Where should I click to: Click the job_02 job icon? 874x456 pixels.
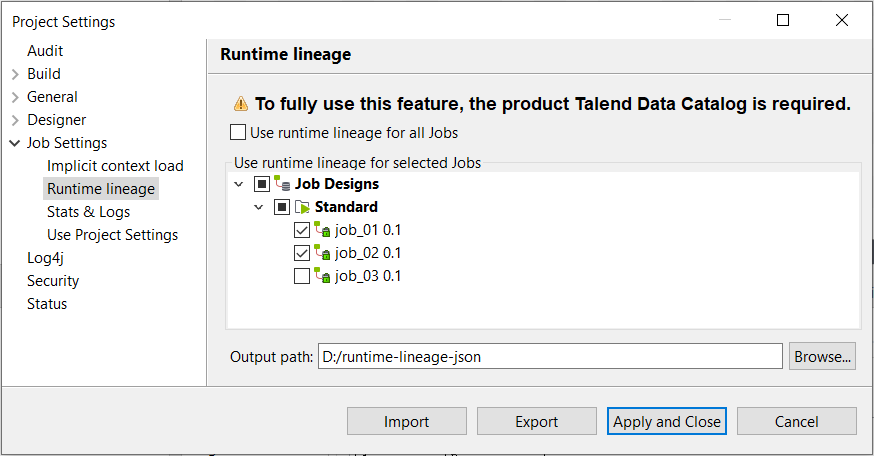click(x=322, y=253)
